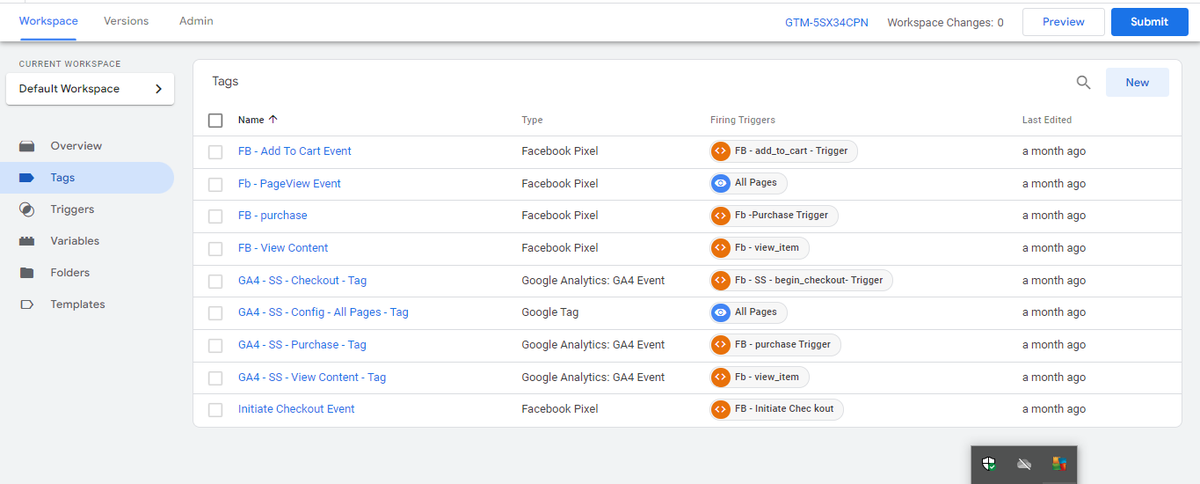
Task: Open the GA4 - SS - Config - All Pages - Tag
Action: (x=323, y=313)
